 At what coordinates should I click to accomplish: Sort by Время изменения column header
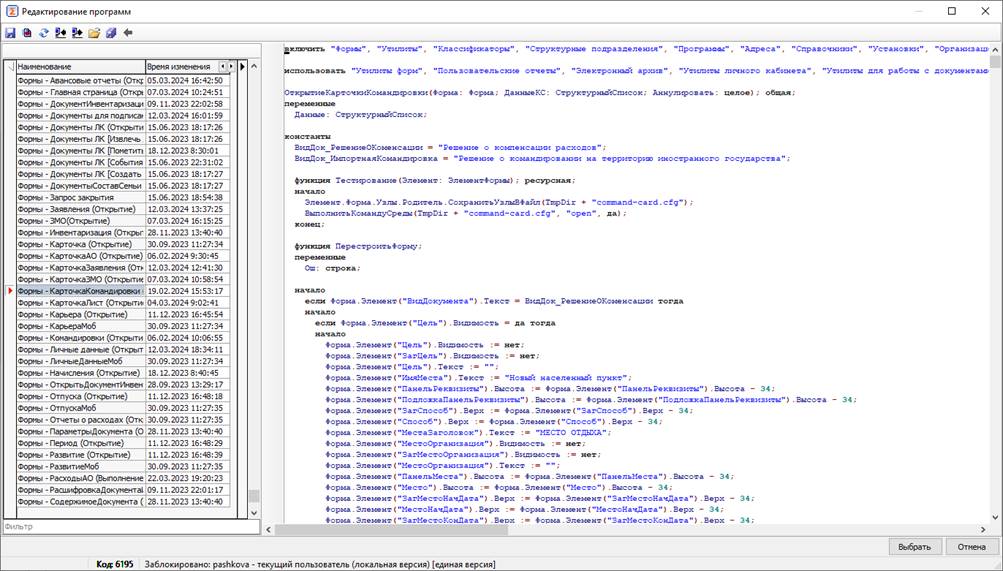coord(182,66)
